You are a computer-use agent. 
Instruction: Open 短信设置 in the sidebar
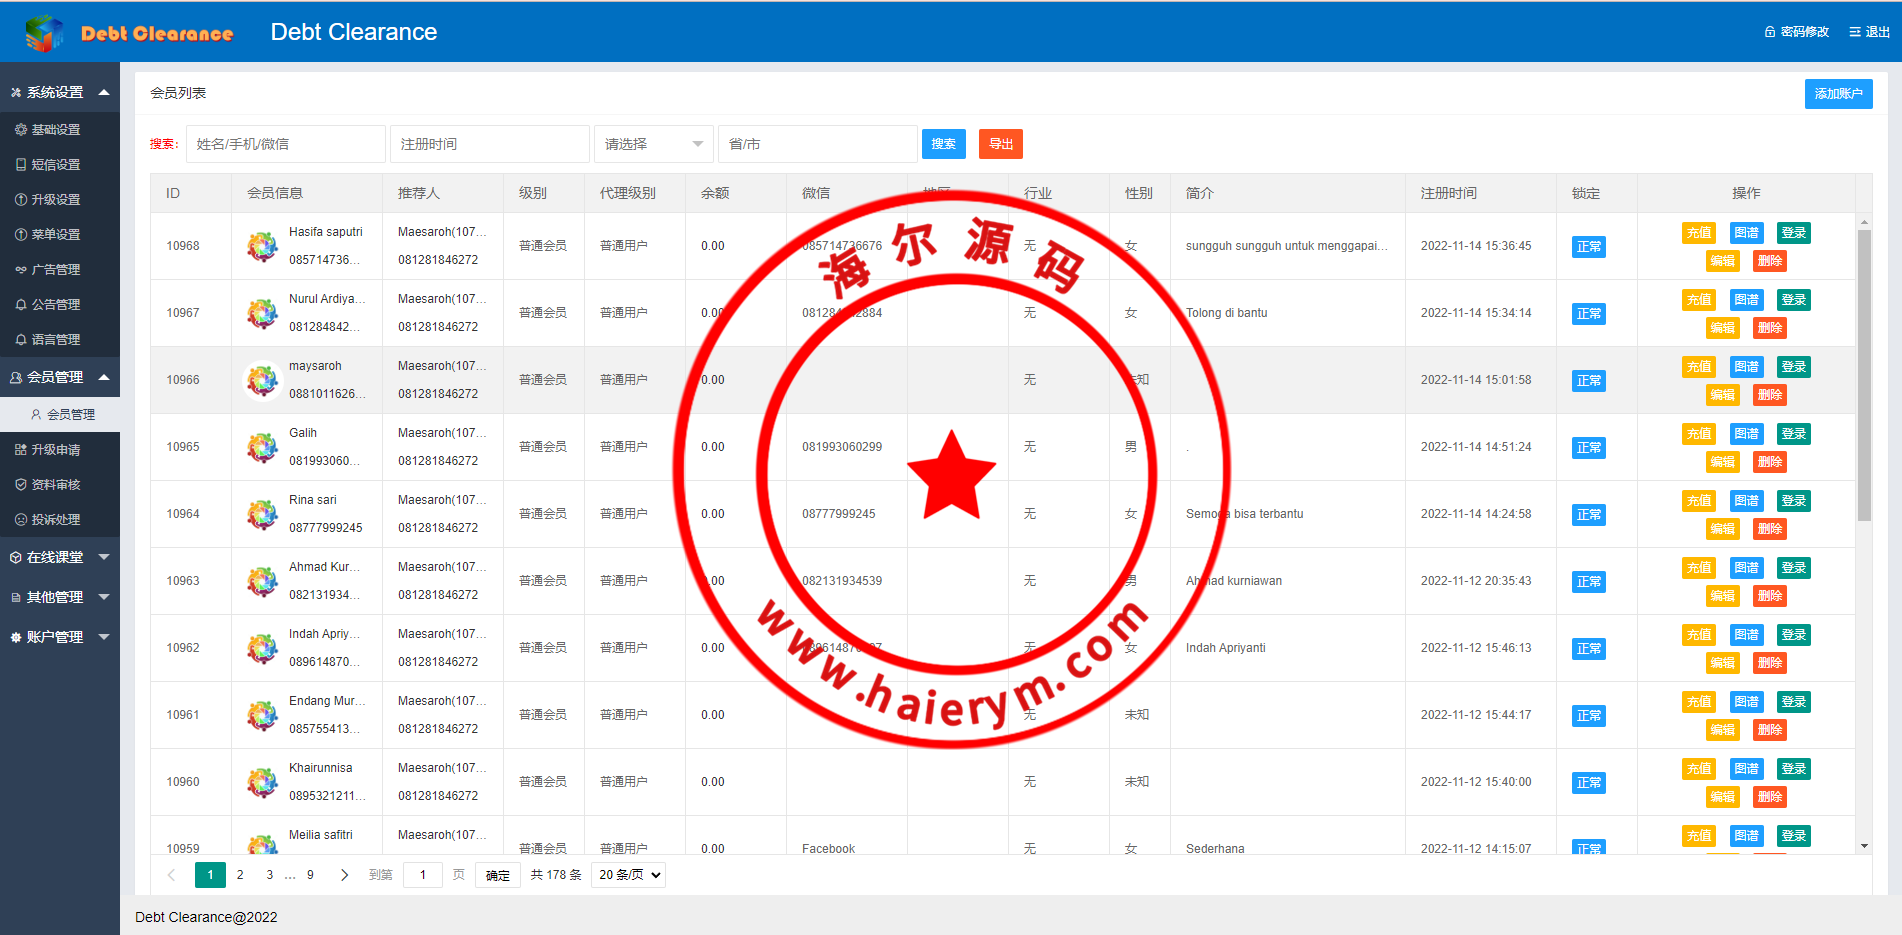[56, 165]
